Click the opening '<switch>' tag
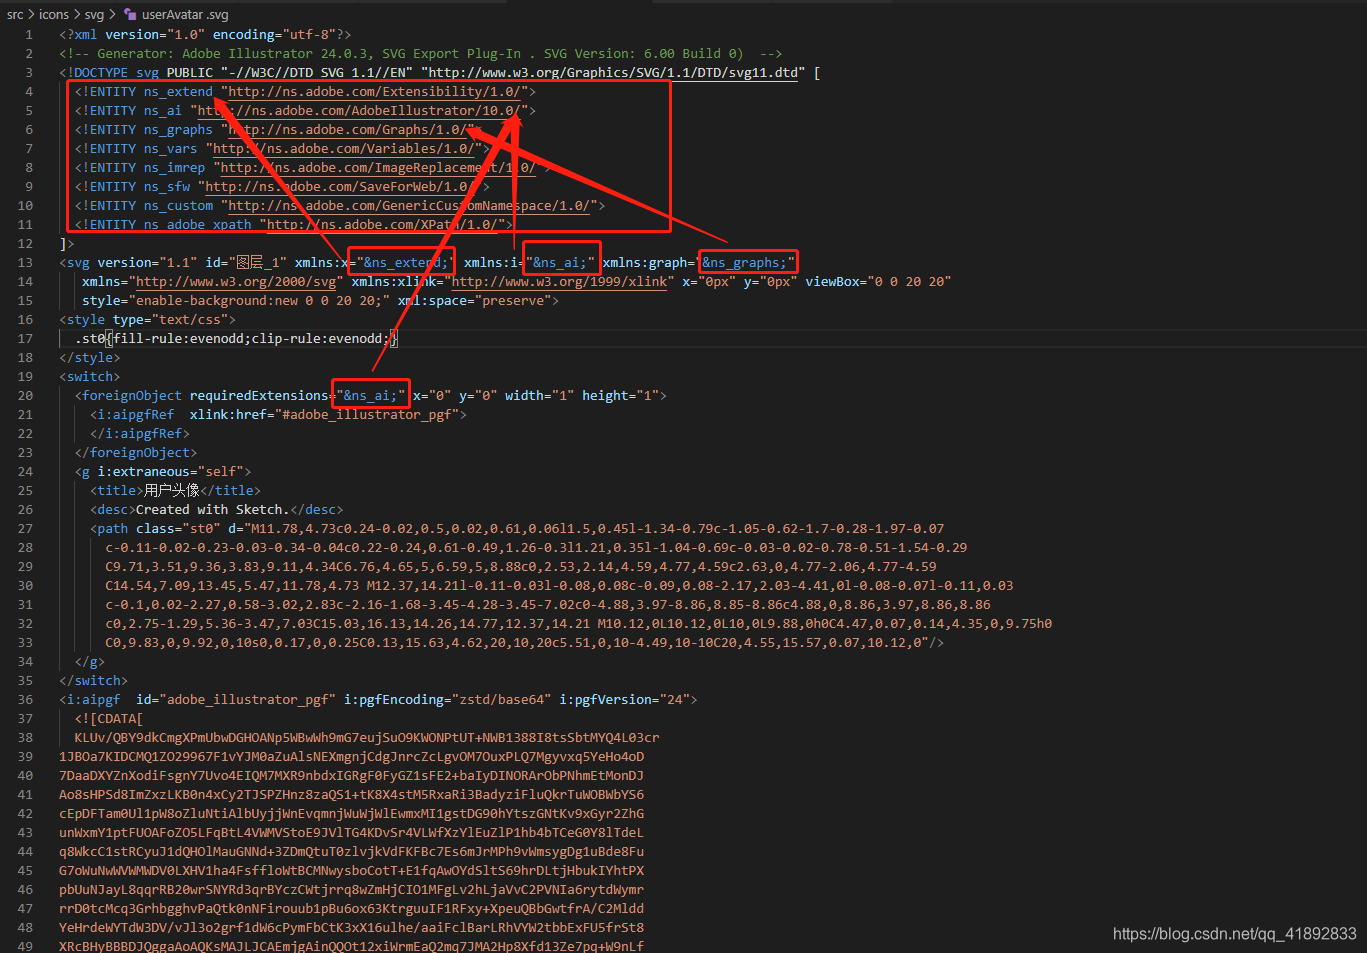 (x=90, y=377)
